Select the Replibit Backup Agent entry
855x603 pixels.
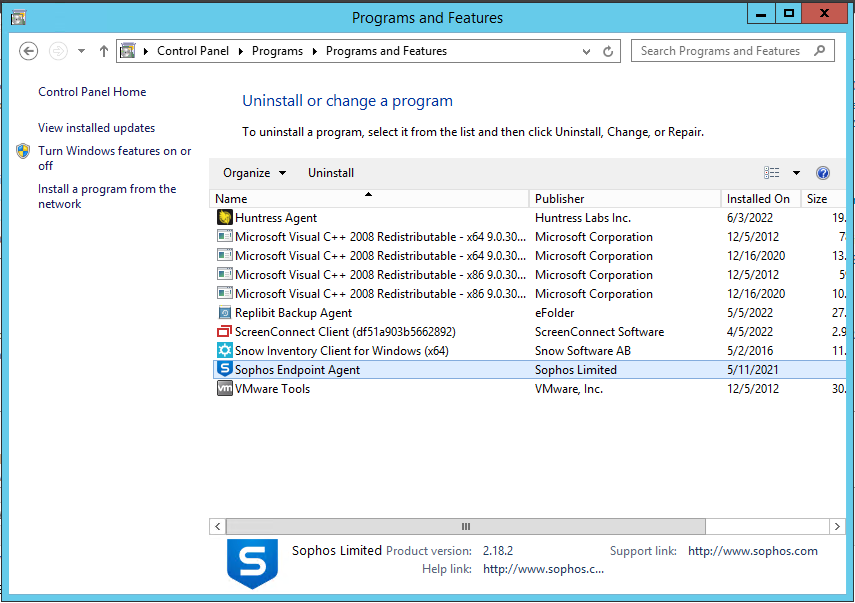(x=529, y=312)
